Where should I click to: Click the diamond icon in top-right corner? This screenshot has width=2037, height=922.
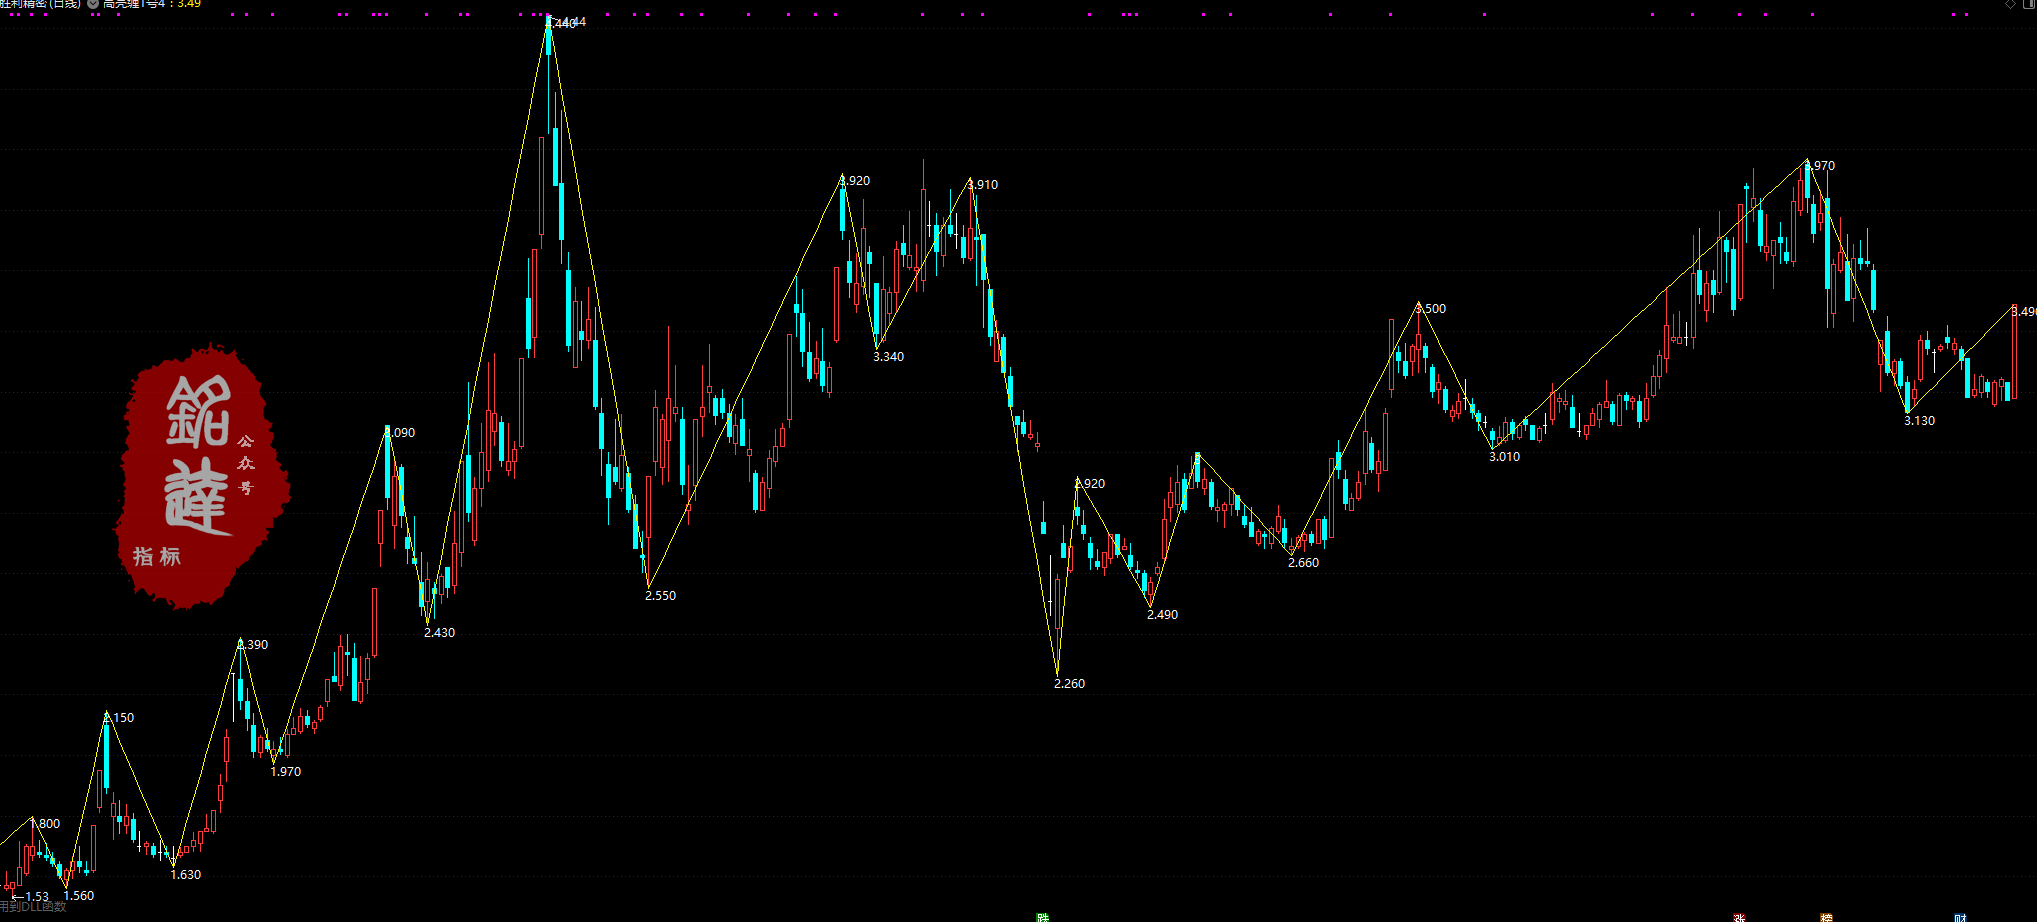pos(2010,4)
